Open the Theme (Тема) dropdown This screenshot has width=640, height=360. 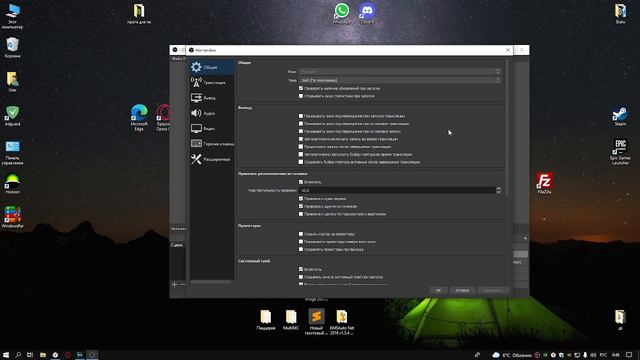tap(400, 80)
